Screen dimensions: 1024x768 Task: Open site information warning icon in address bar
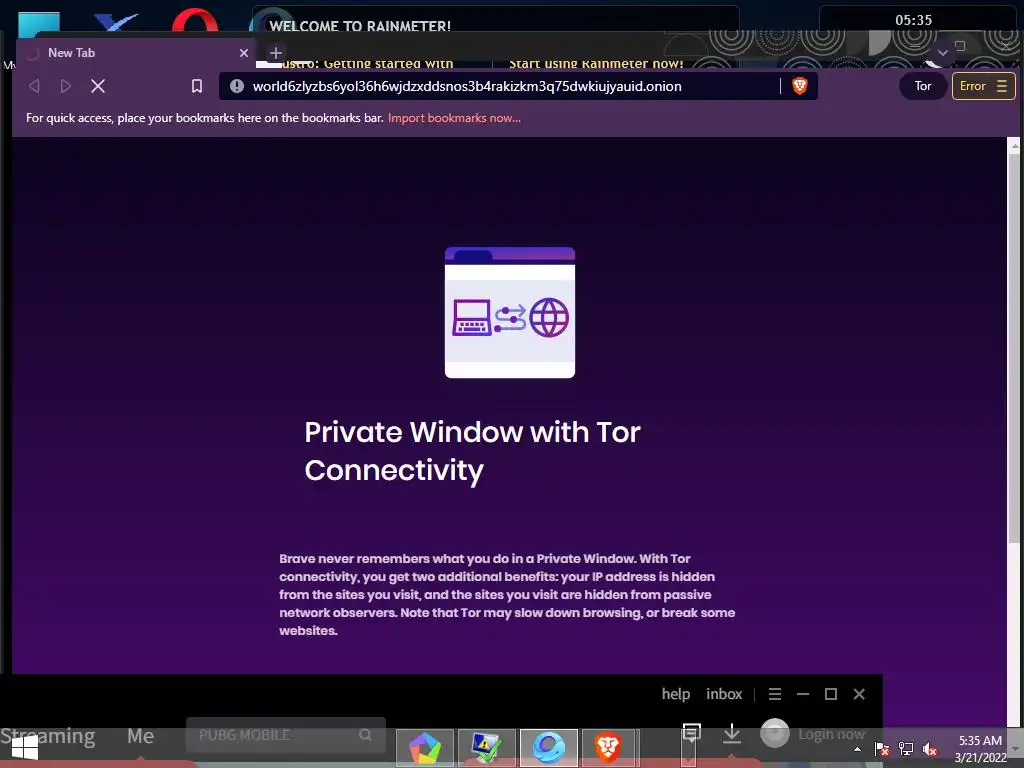237,86
